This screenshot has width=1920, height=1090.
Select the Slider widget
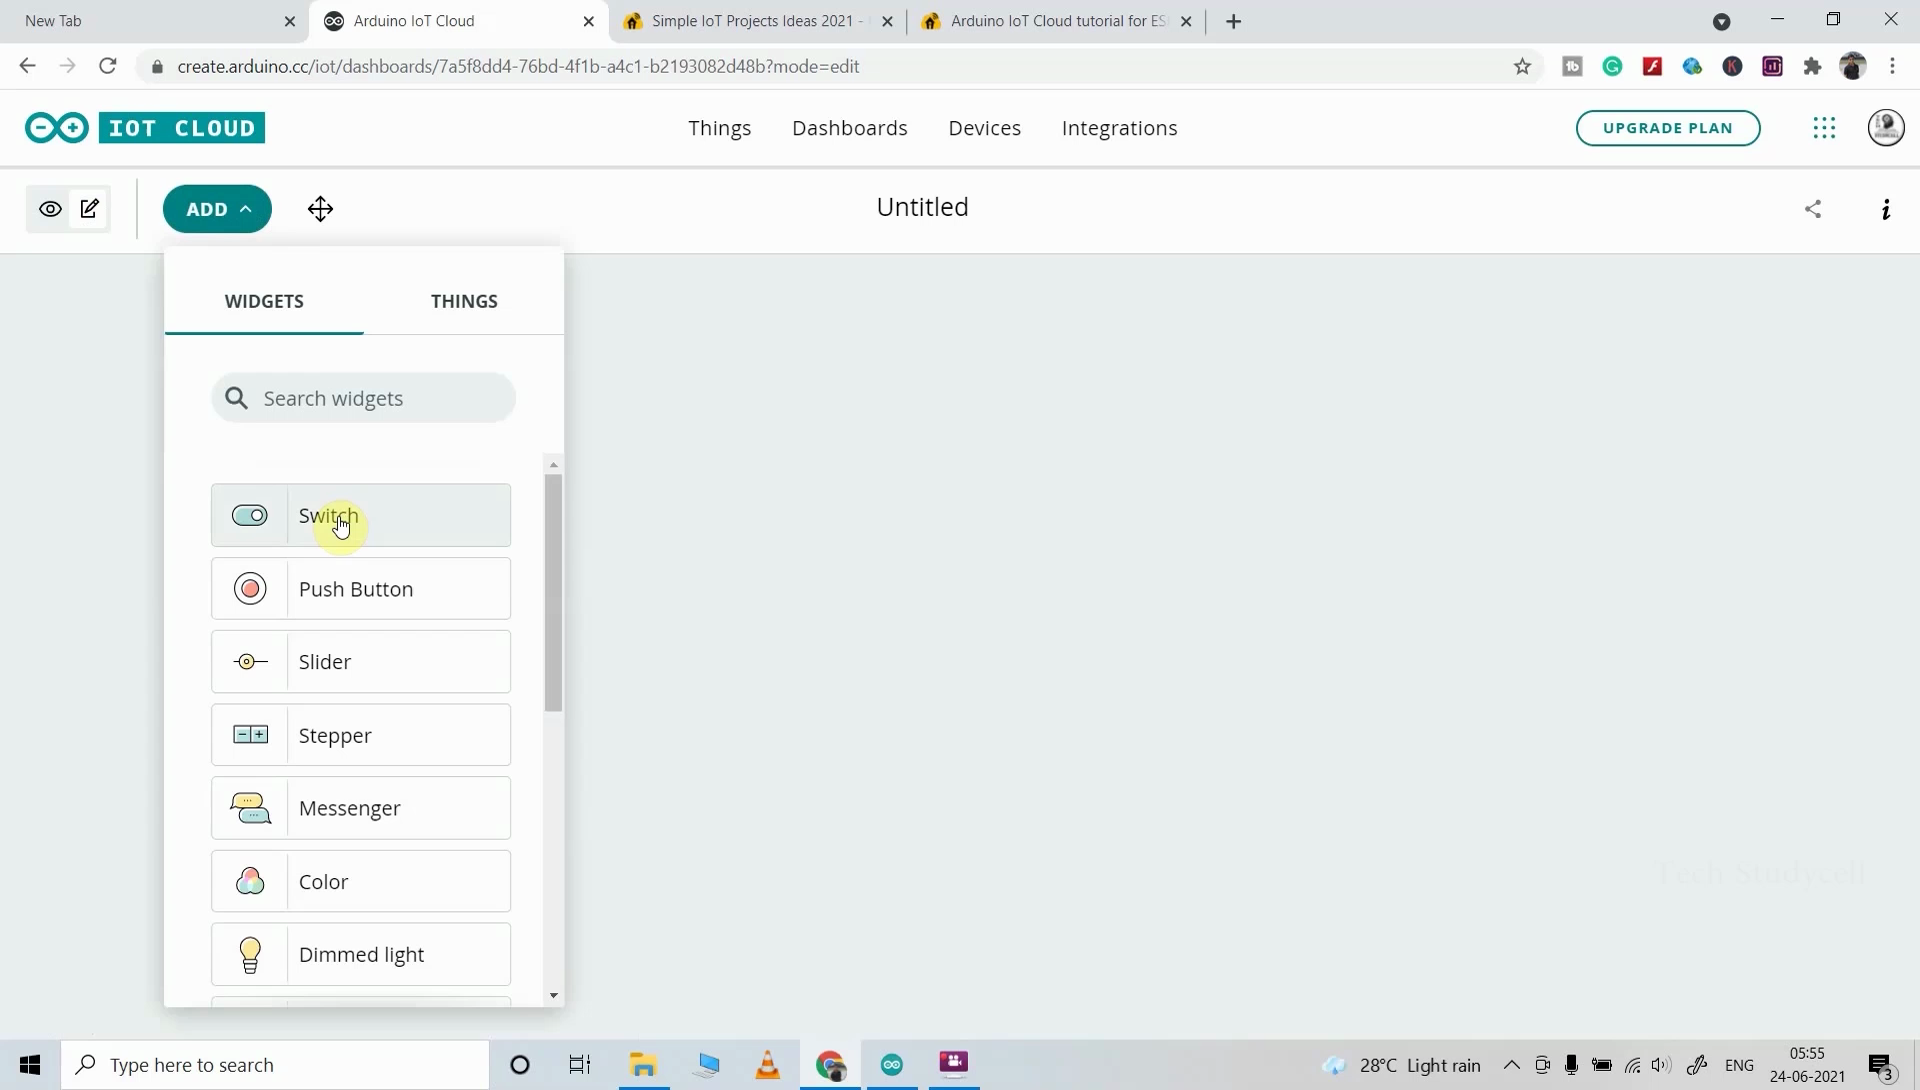[x=361, y=662]
